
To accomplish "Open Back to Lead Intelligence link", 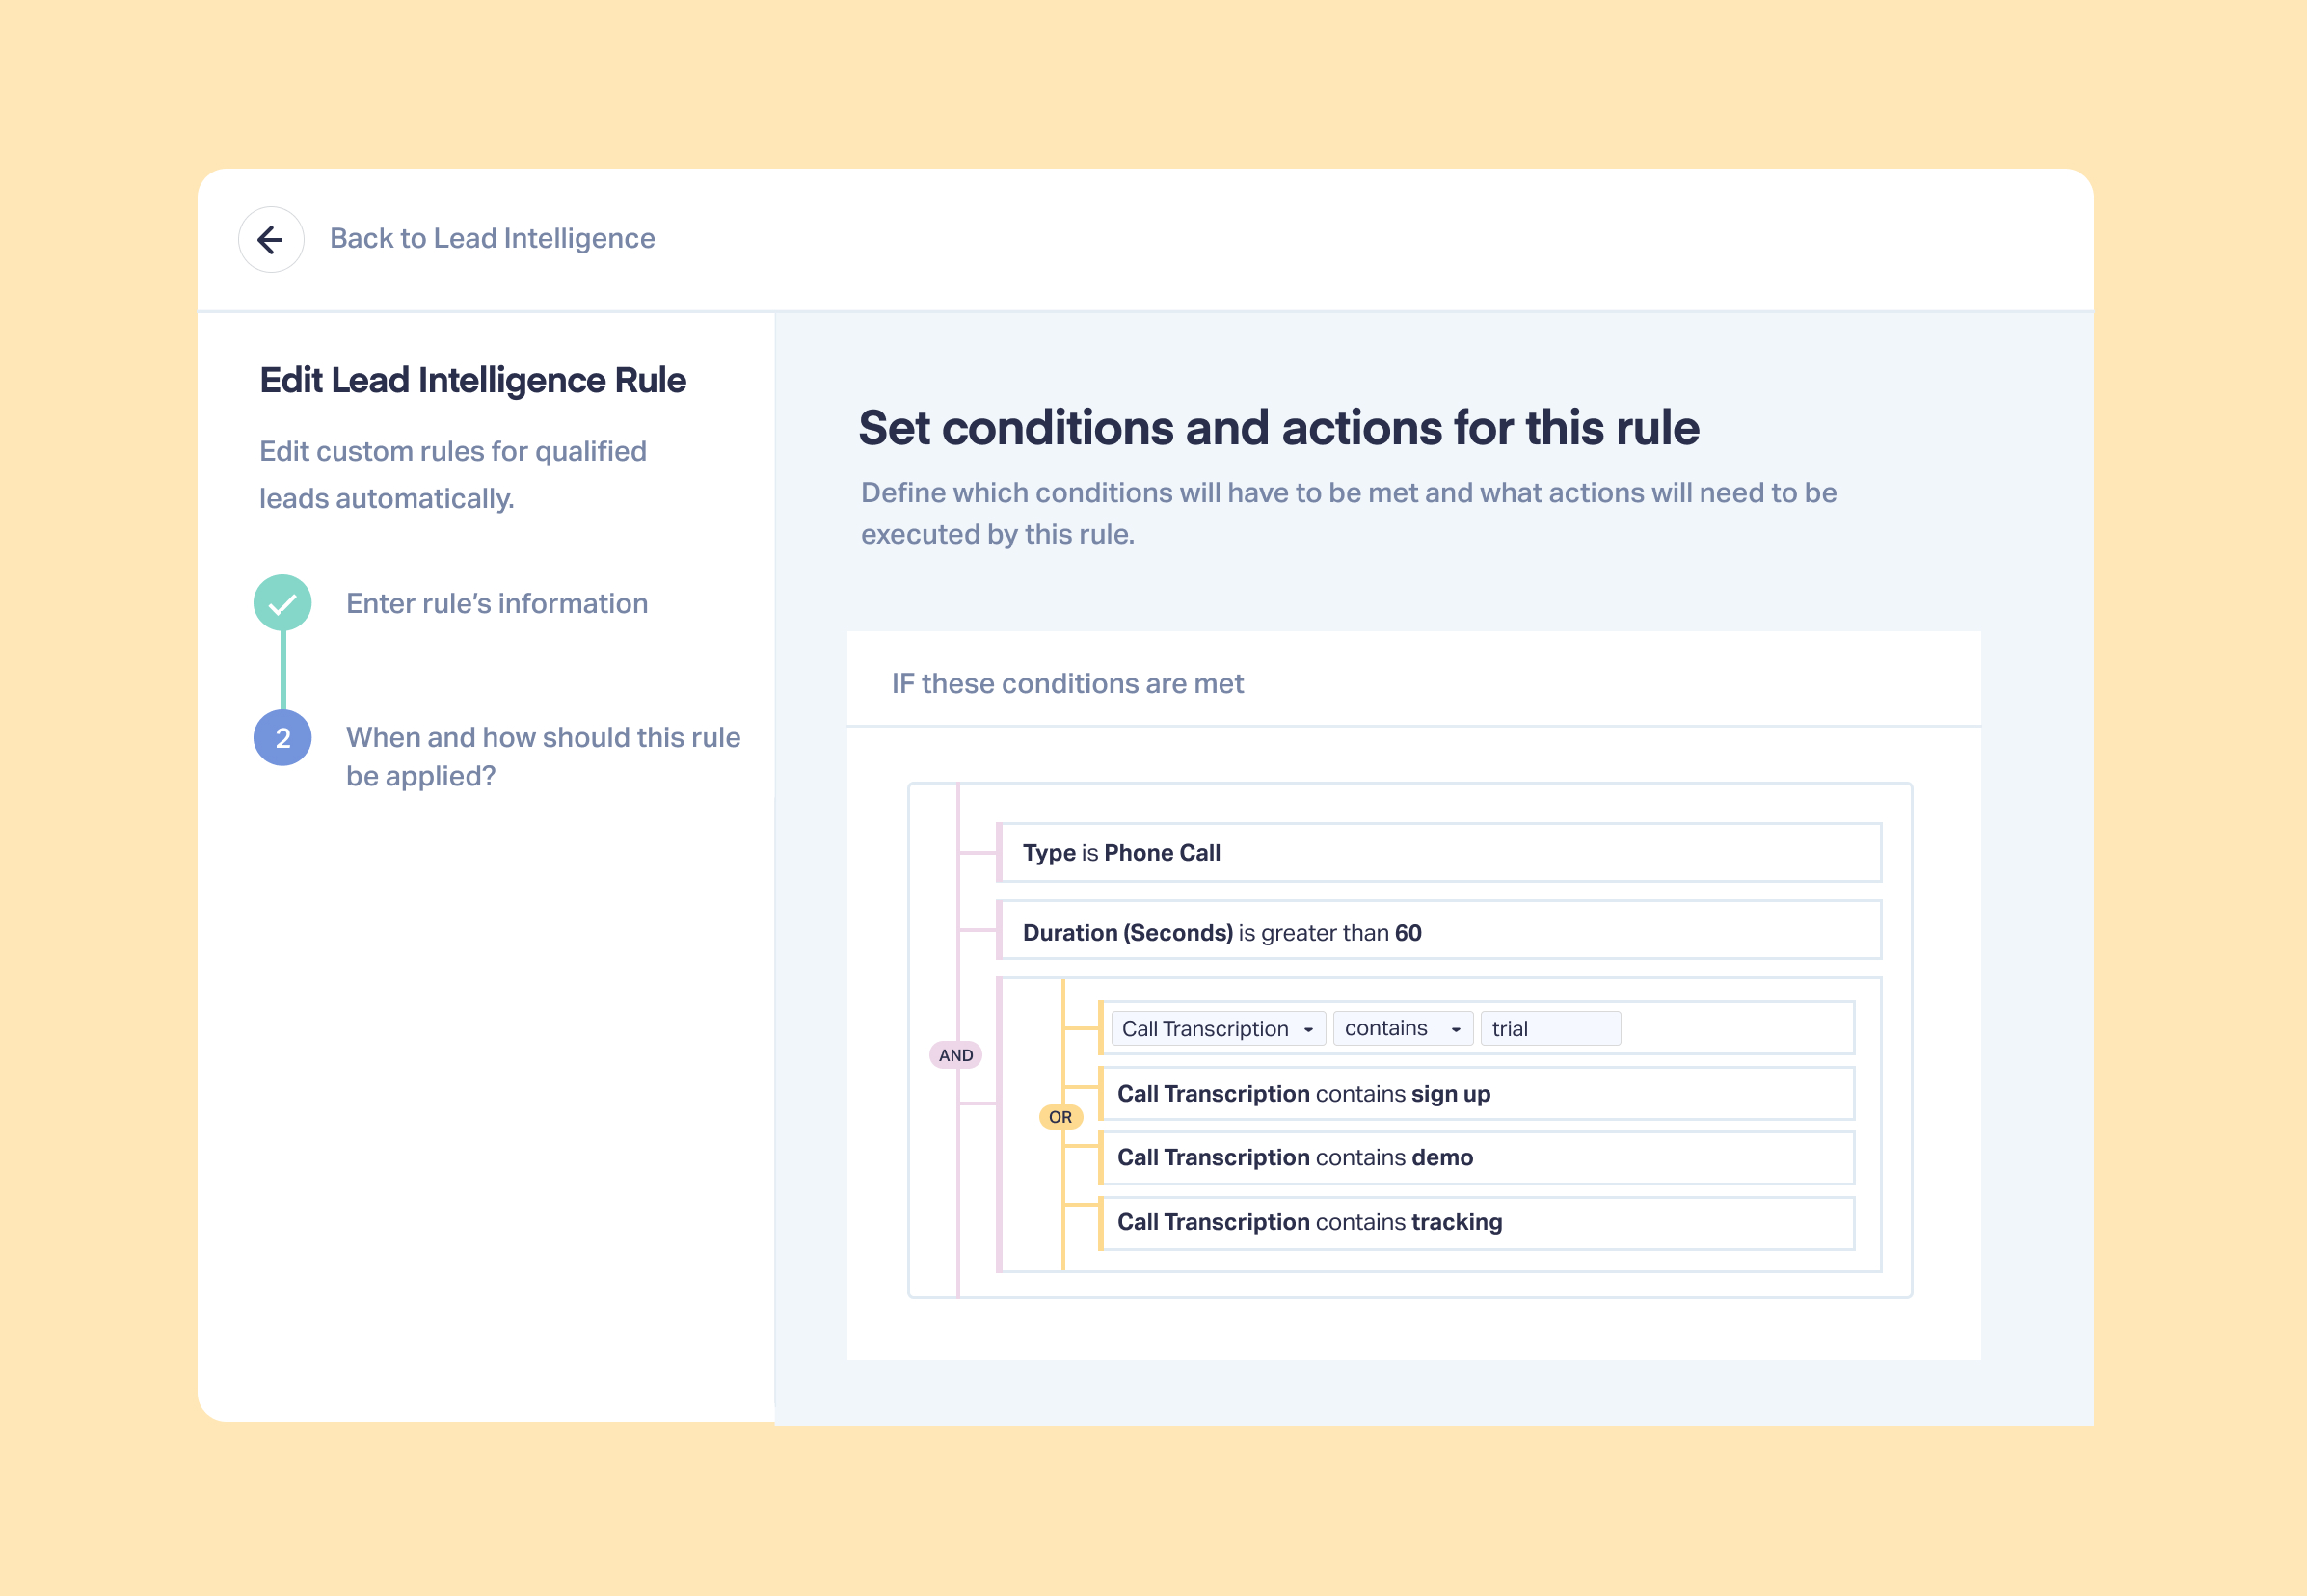I will coord(492,238).
